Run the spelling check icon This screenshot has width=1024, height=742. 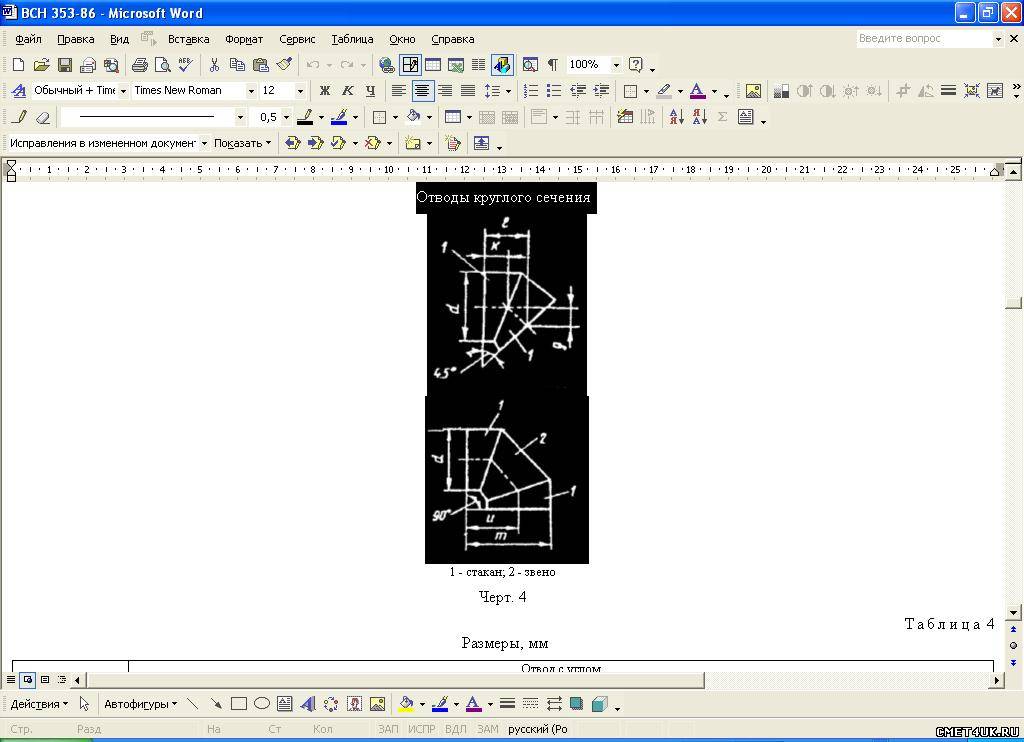[x=185, y=65]
